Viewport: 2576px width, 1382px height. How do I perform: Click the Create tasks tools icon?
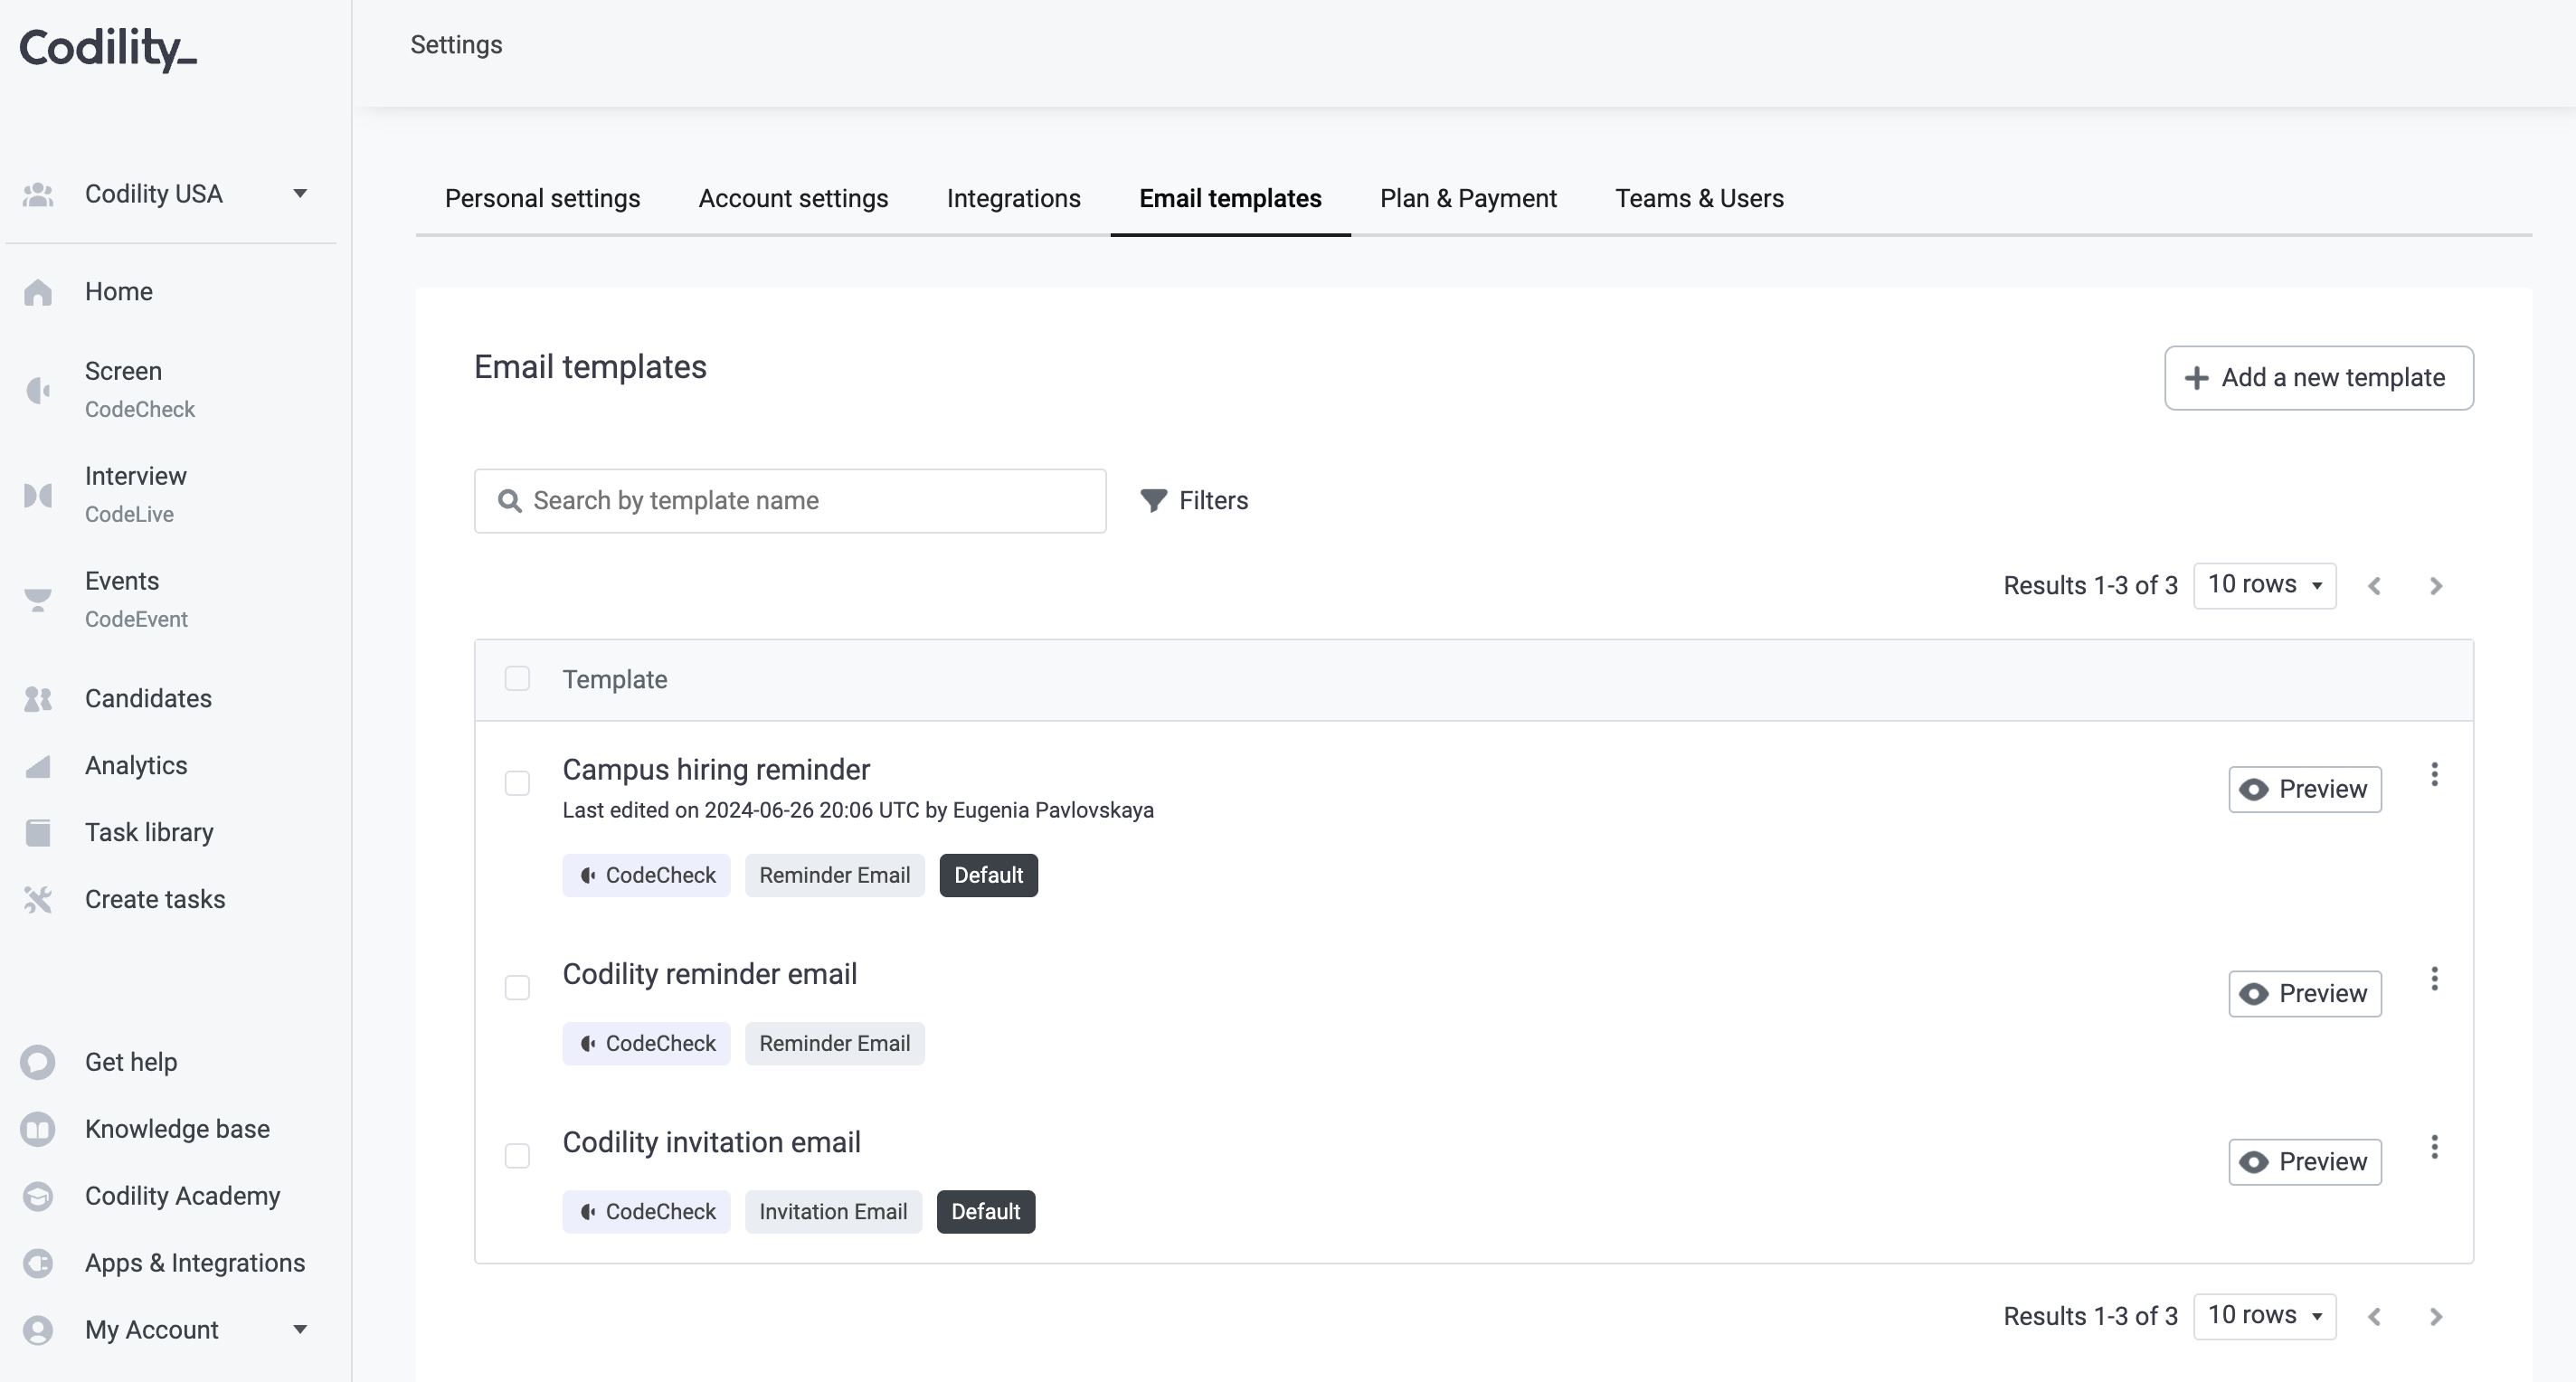click(38, 900)
